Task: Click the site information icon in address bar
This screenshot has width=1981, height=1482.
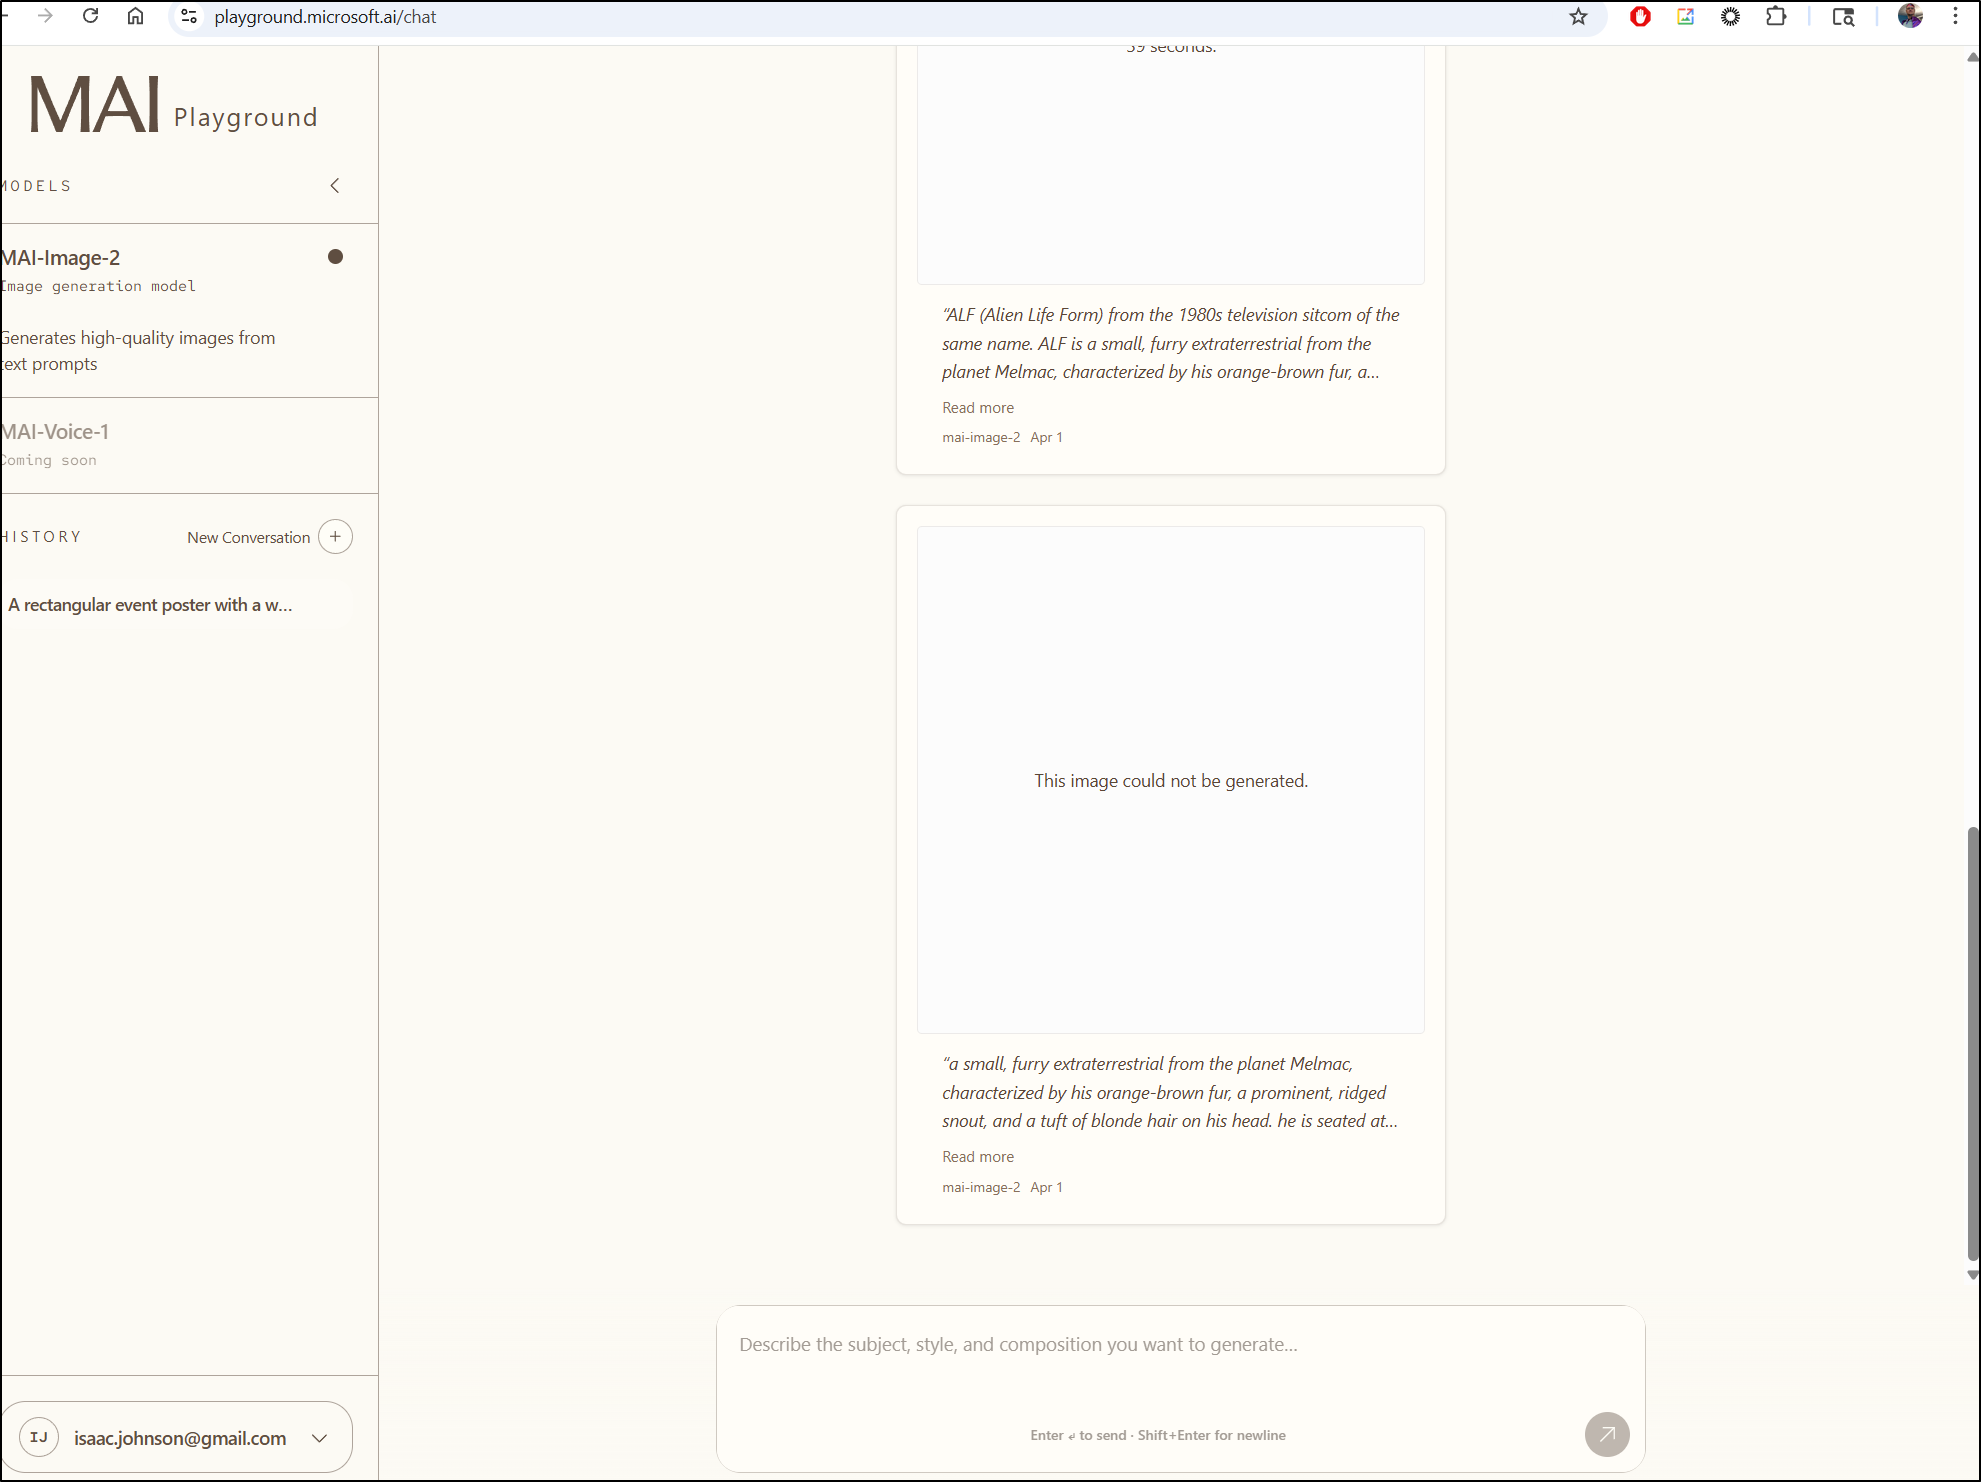Action: pyautogui.click(x=189, y=17)
